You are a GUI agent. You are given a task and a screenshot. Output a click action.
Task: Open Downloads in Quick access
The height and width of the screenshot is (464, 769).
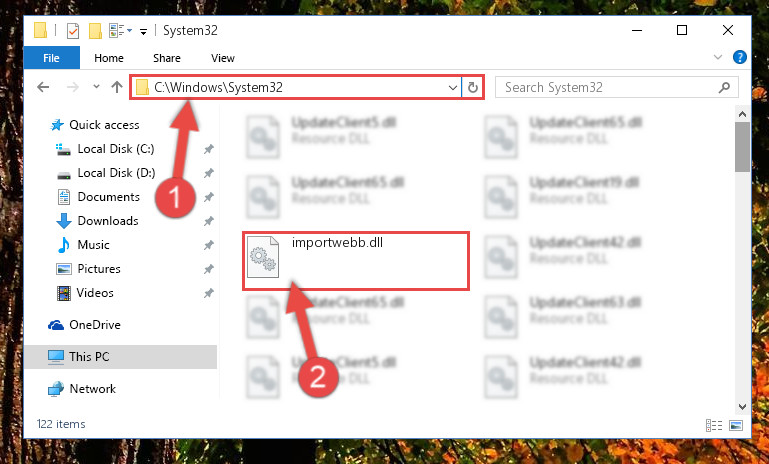(x=108, y=221)
